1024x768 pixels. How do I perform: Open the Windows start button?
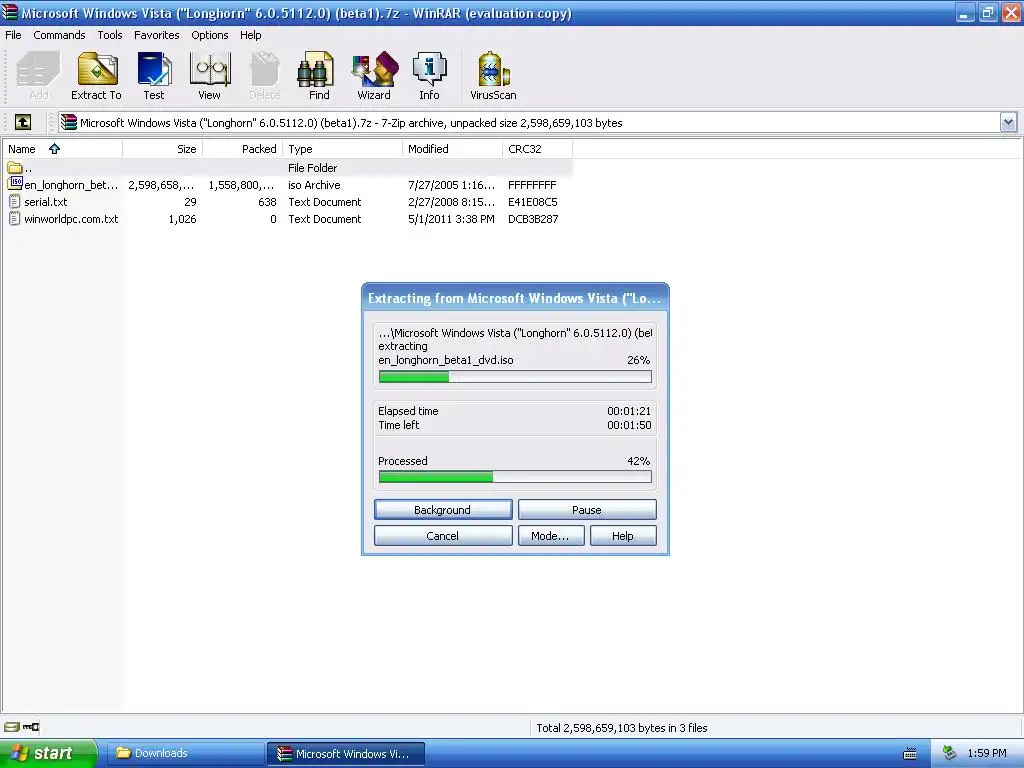point(48,754)
